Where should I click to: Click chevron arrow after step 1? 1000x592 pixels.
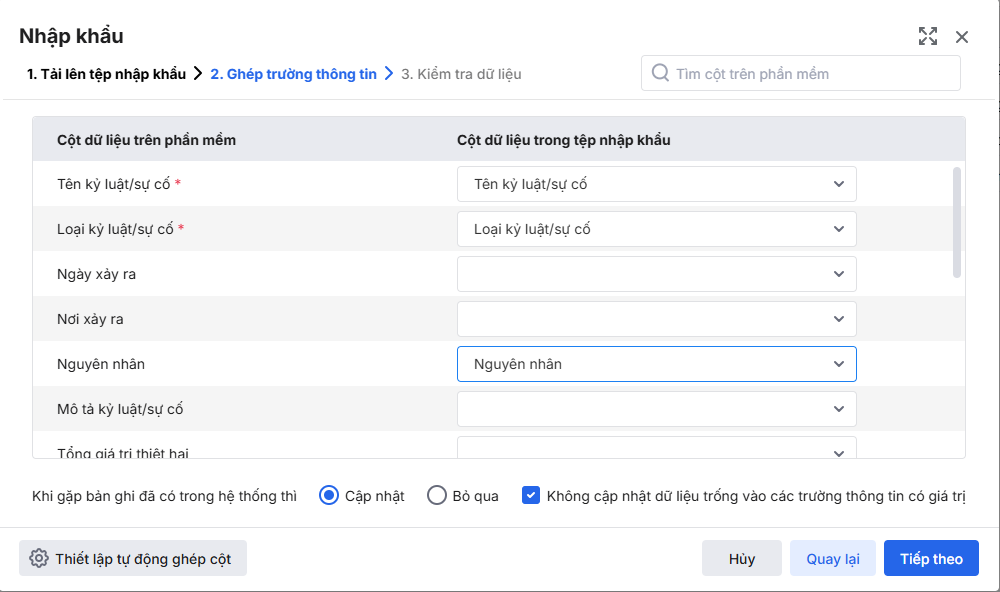tap(198, 74)
